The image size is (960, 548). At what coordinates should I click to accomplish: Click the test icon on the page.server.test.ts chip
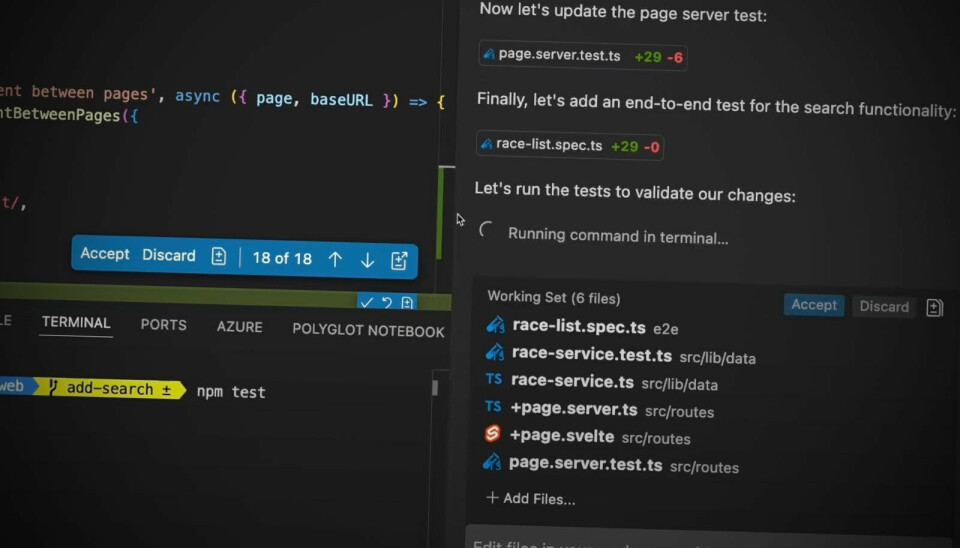point(489,54)
